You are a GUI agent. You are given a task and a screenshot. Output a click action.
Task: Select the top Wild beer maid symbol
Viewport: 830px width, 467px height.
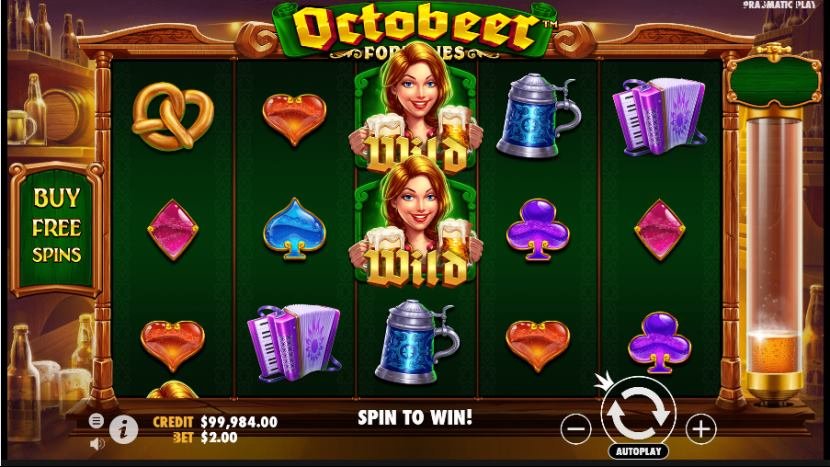pos(416,109)
